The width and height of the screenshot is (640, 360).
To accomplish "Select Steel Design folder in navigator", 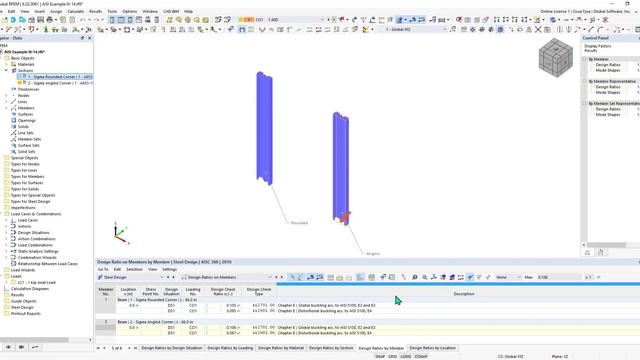I will tap(22, 307).
